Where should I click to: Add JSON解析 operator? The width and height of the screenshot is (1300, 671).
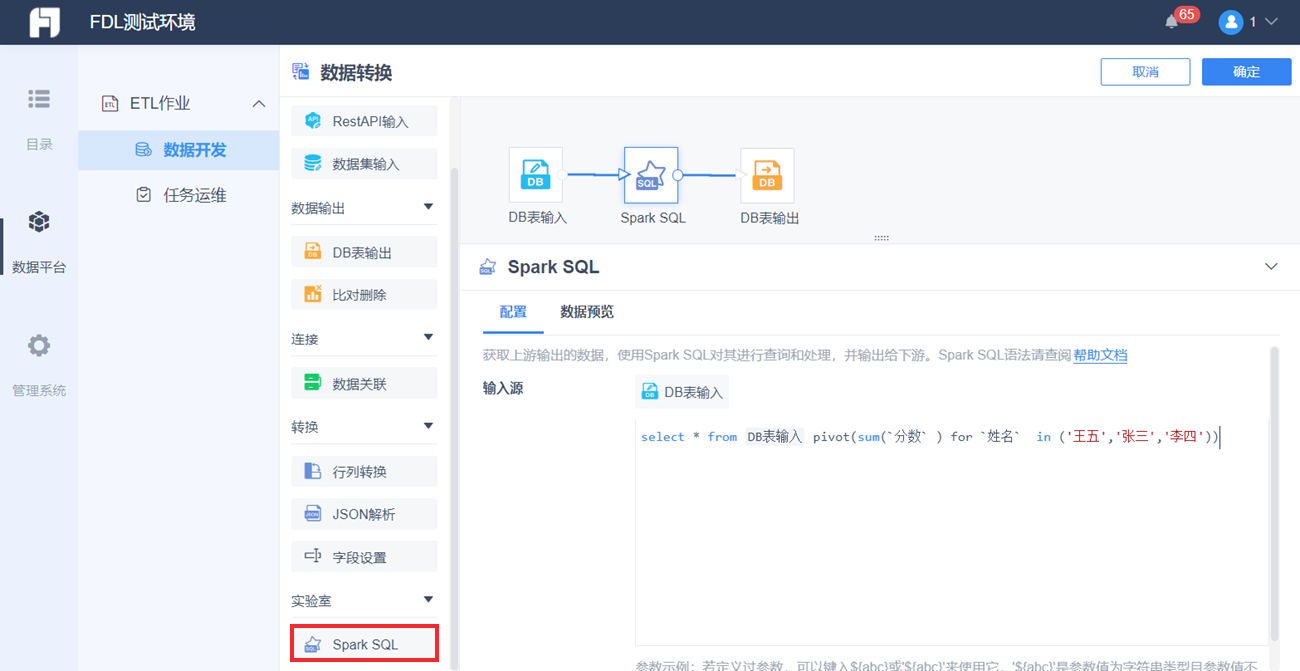click(x=364, y=514)
